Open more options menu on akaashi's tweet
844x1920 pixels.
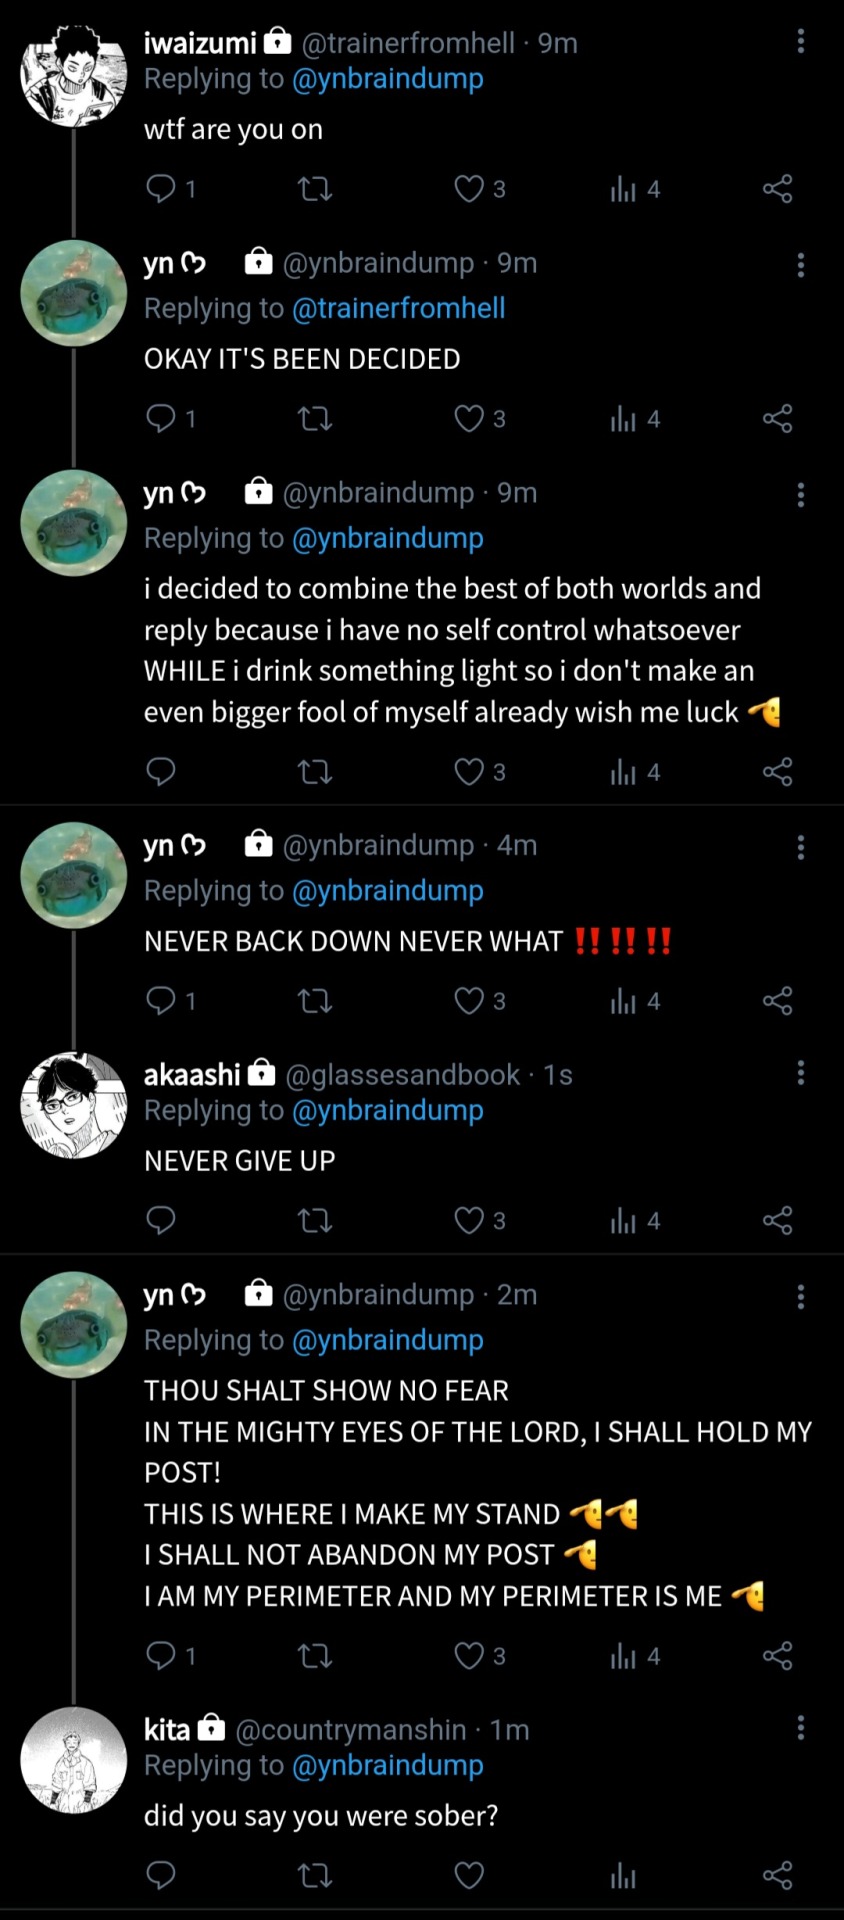(x=800, y=1073)
